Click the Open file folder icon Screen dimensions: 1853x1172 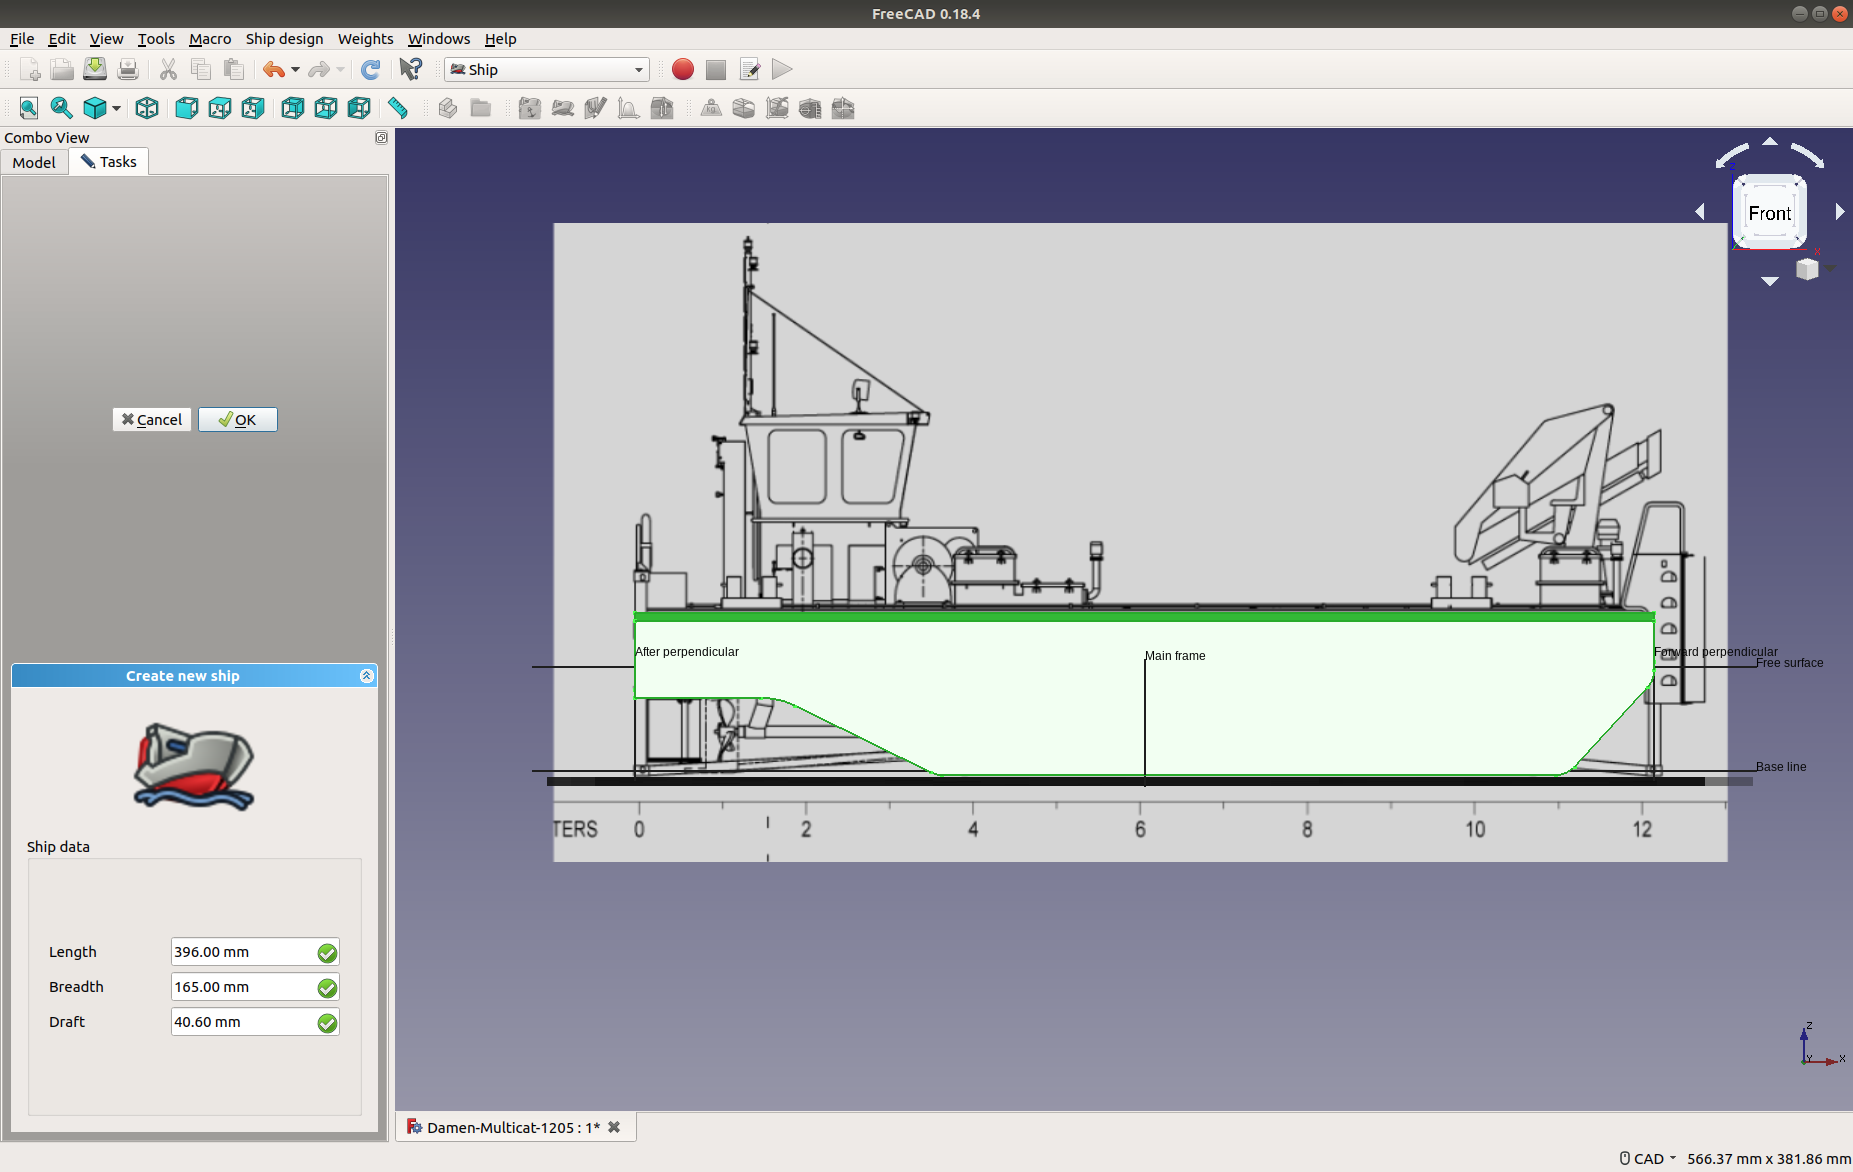tap(62, 69)
